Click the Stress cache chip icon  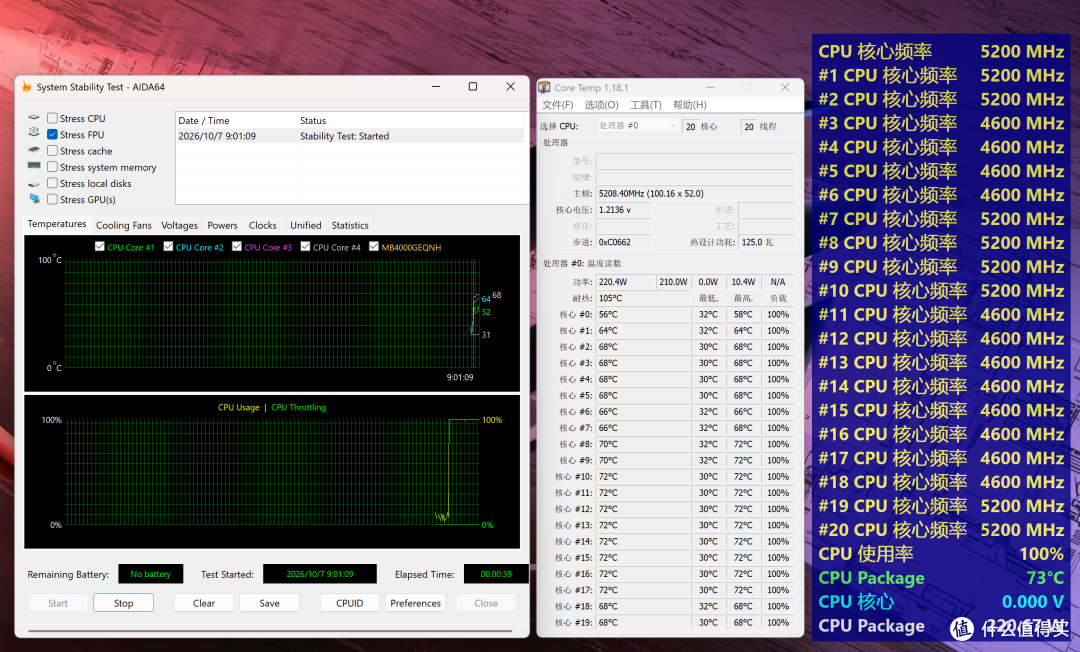[x=34, y=150]
